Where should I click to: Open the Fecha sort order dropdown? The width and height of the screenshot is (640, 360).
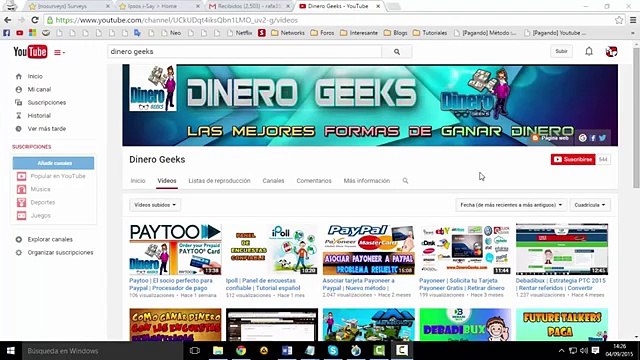[x=511, y=205]
